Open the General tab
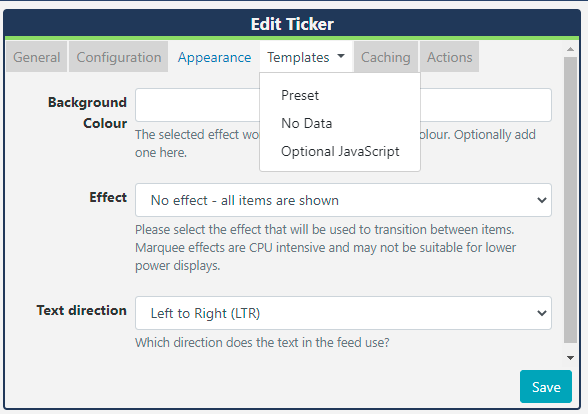The height and width of the screenshot is (414, 588). tap(37, 57)
